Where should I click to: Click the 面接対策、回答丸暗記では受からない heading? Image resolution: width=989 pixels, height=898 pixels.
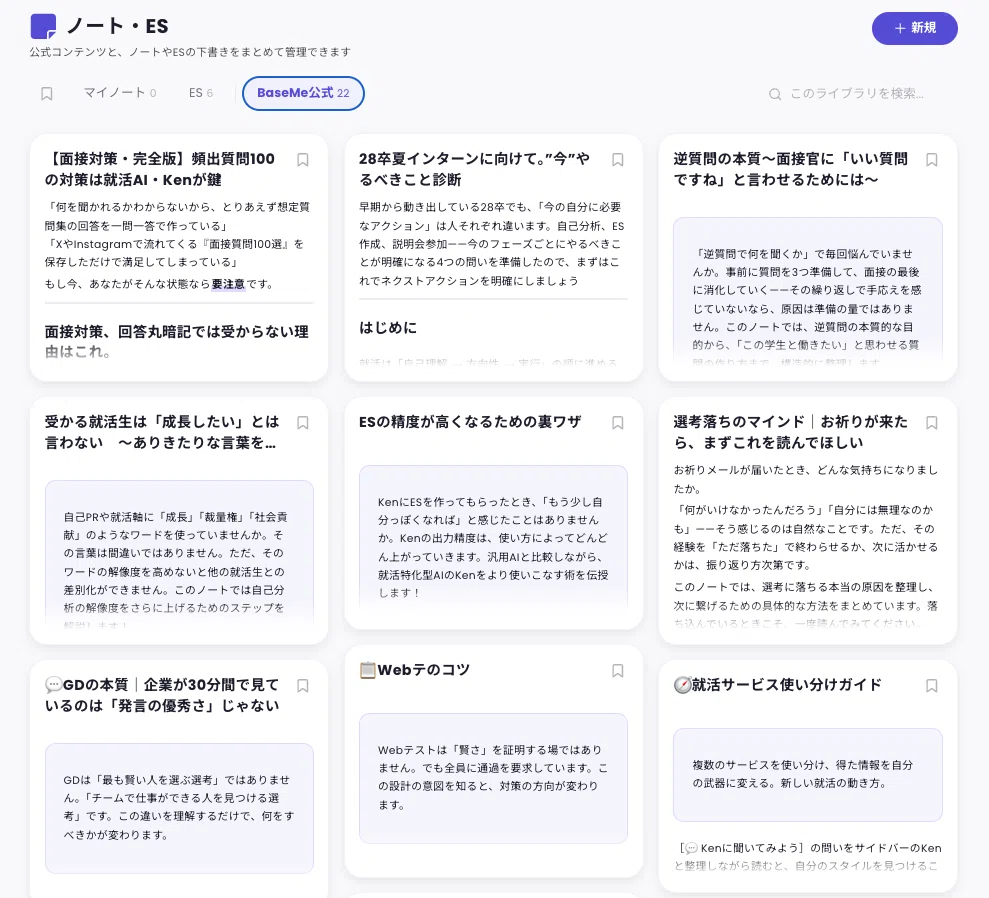177,342
